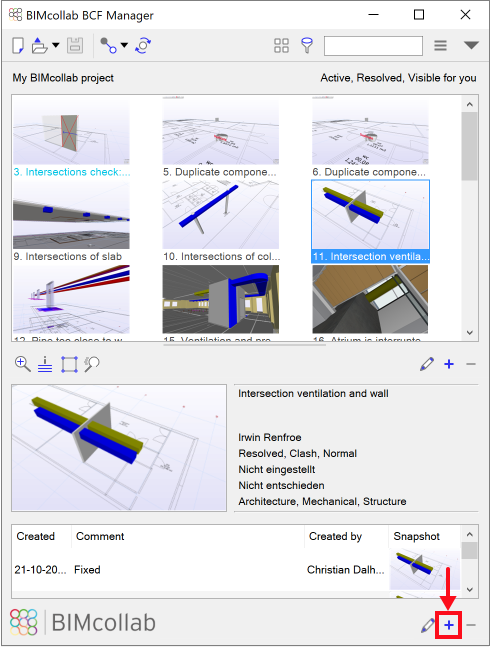Viewport: 490px width, 647px height.
Task: Toggle thumbnail grid view icon
Action: 281,45
